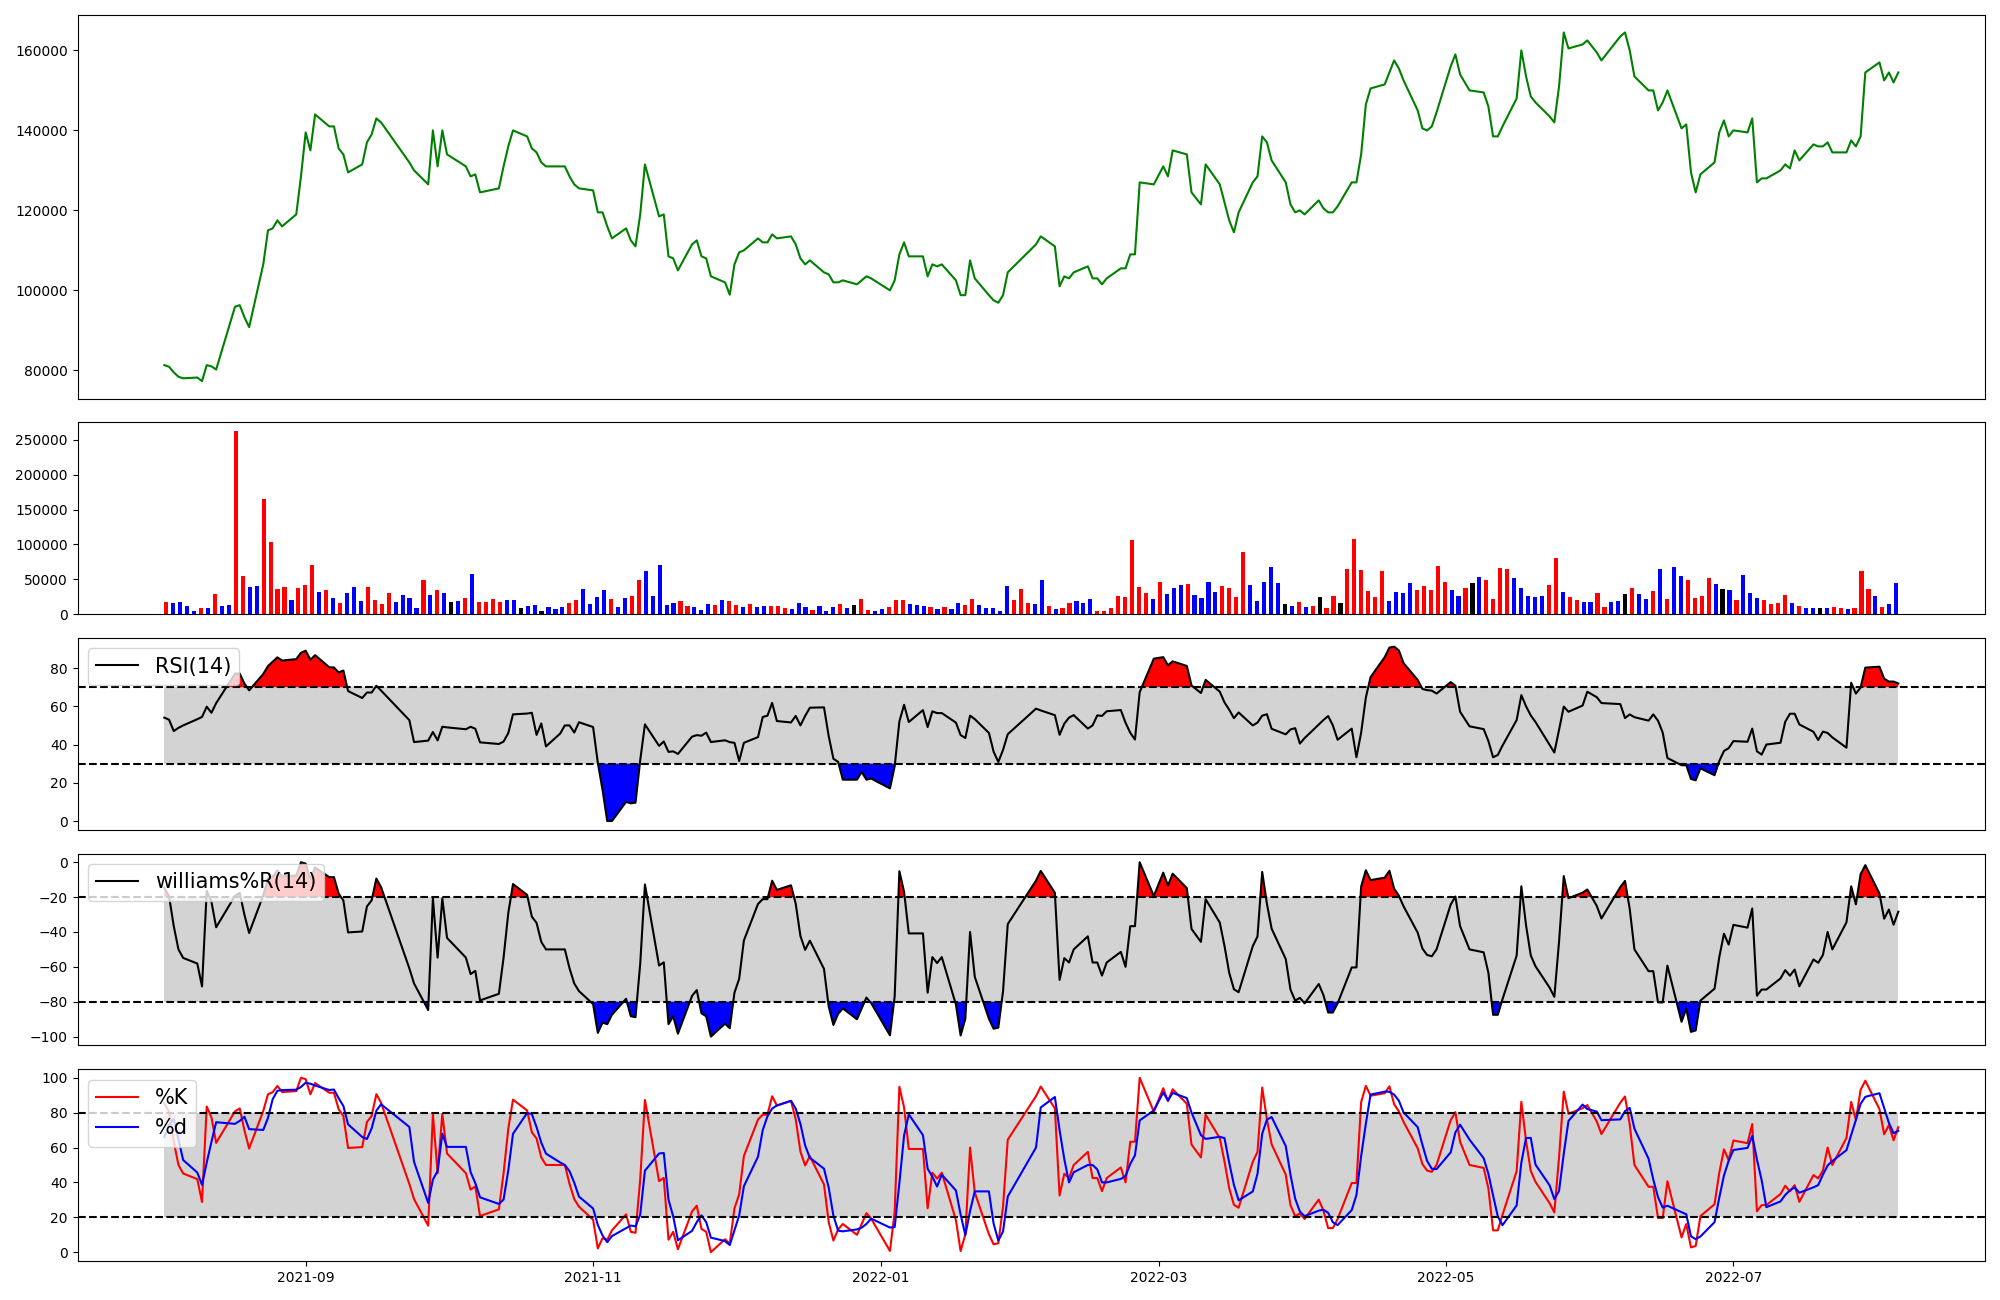Viewport: 2000px width, 1300px height.
Task: Click the red %K legend line sample
Action: click(117, 1097)
